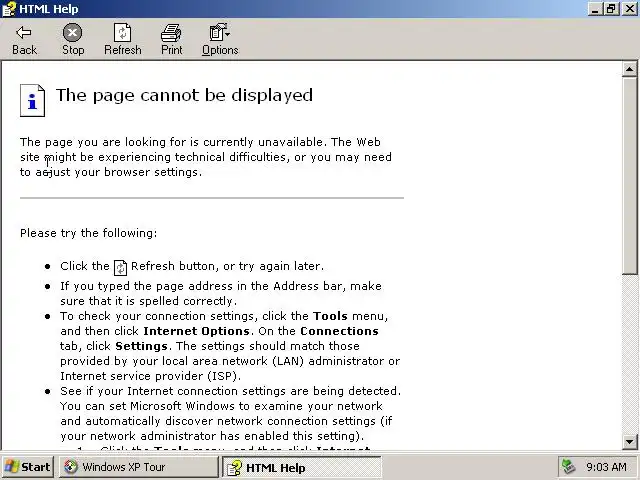Click the vertical scrollbar down arrow
Image resolution: width=640 pixels, height=480 pixels.
pos(629,441)
